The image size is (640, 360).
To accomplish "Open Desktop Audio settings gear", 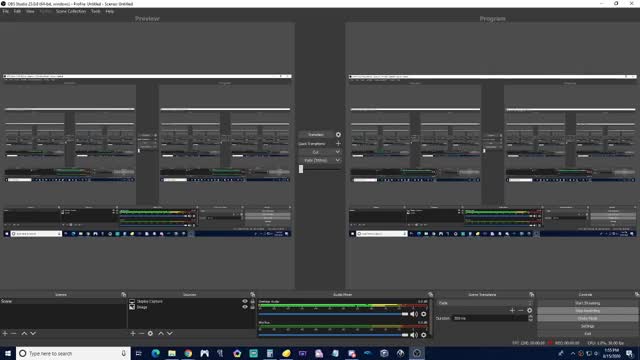I will [x=424, y=314].
